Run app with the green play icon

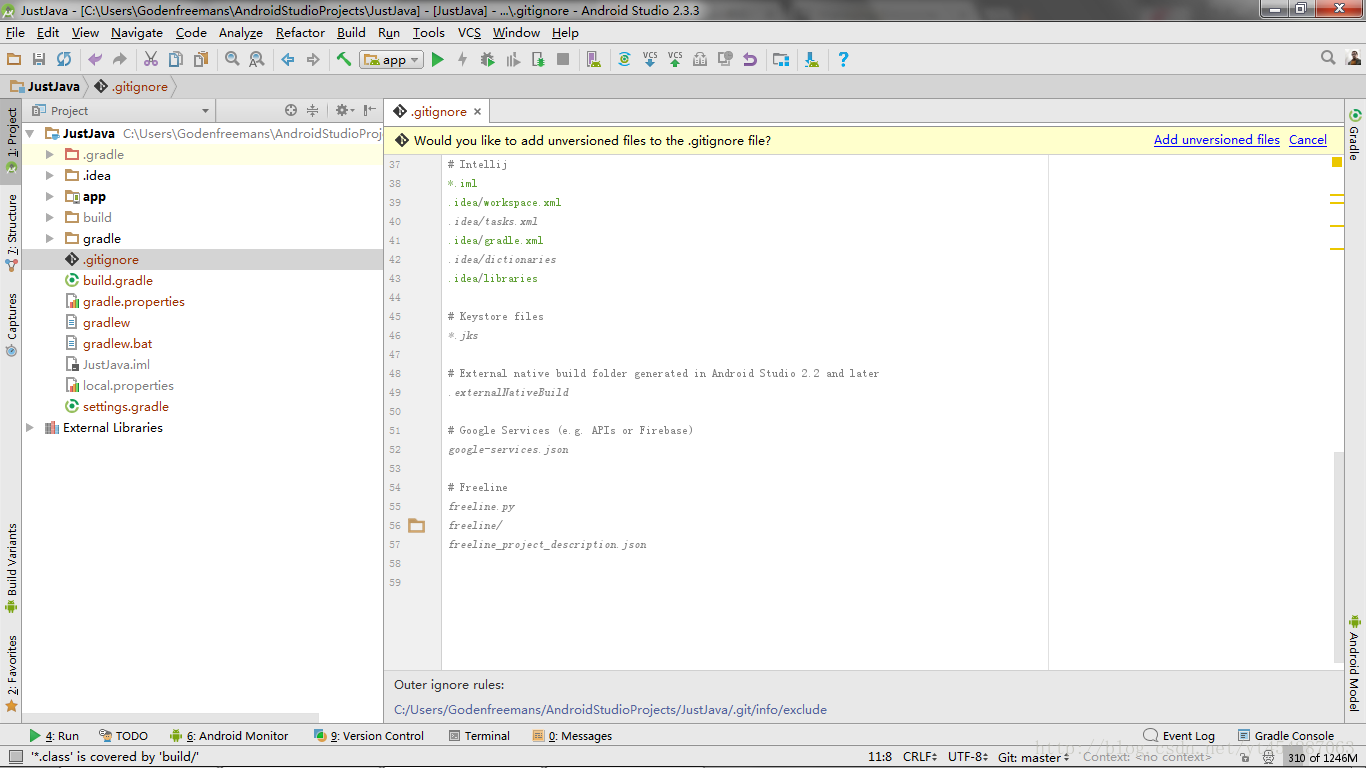[437, 60]
